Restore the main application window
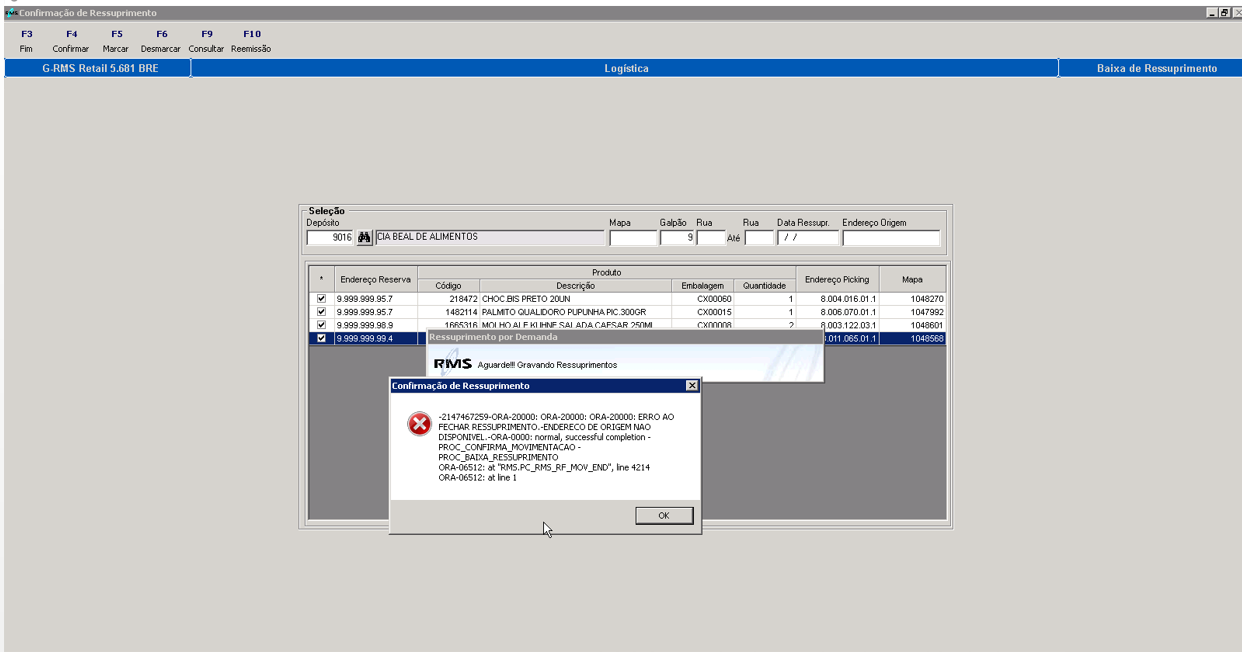 (x=1224, y=13)
